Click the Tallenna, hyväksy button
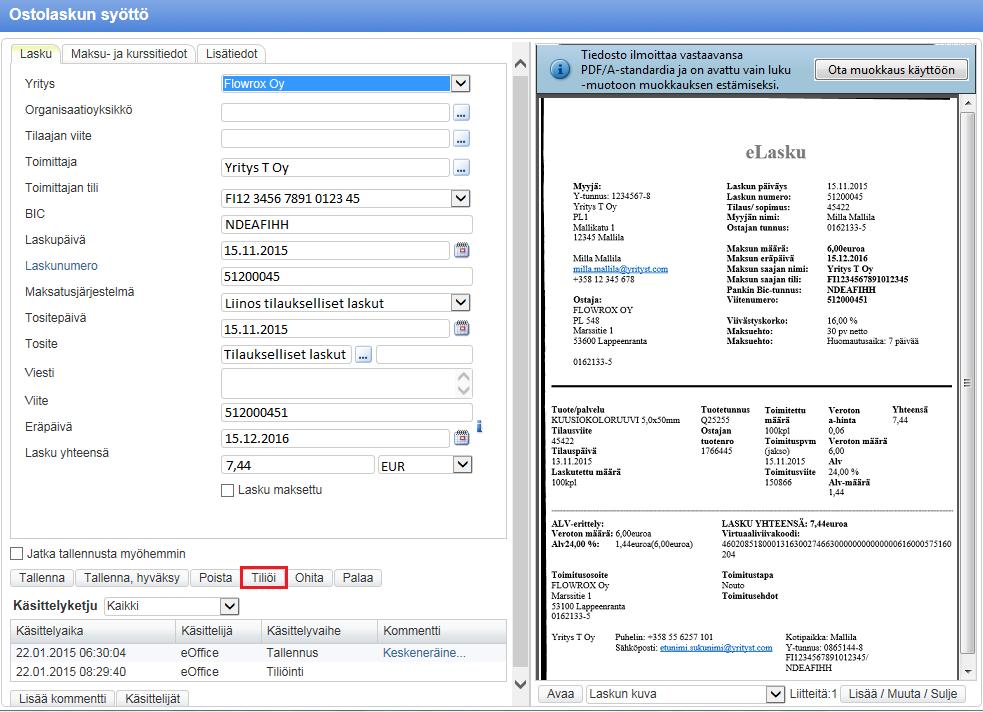 pos(132,578)
